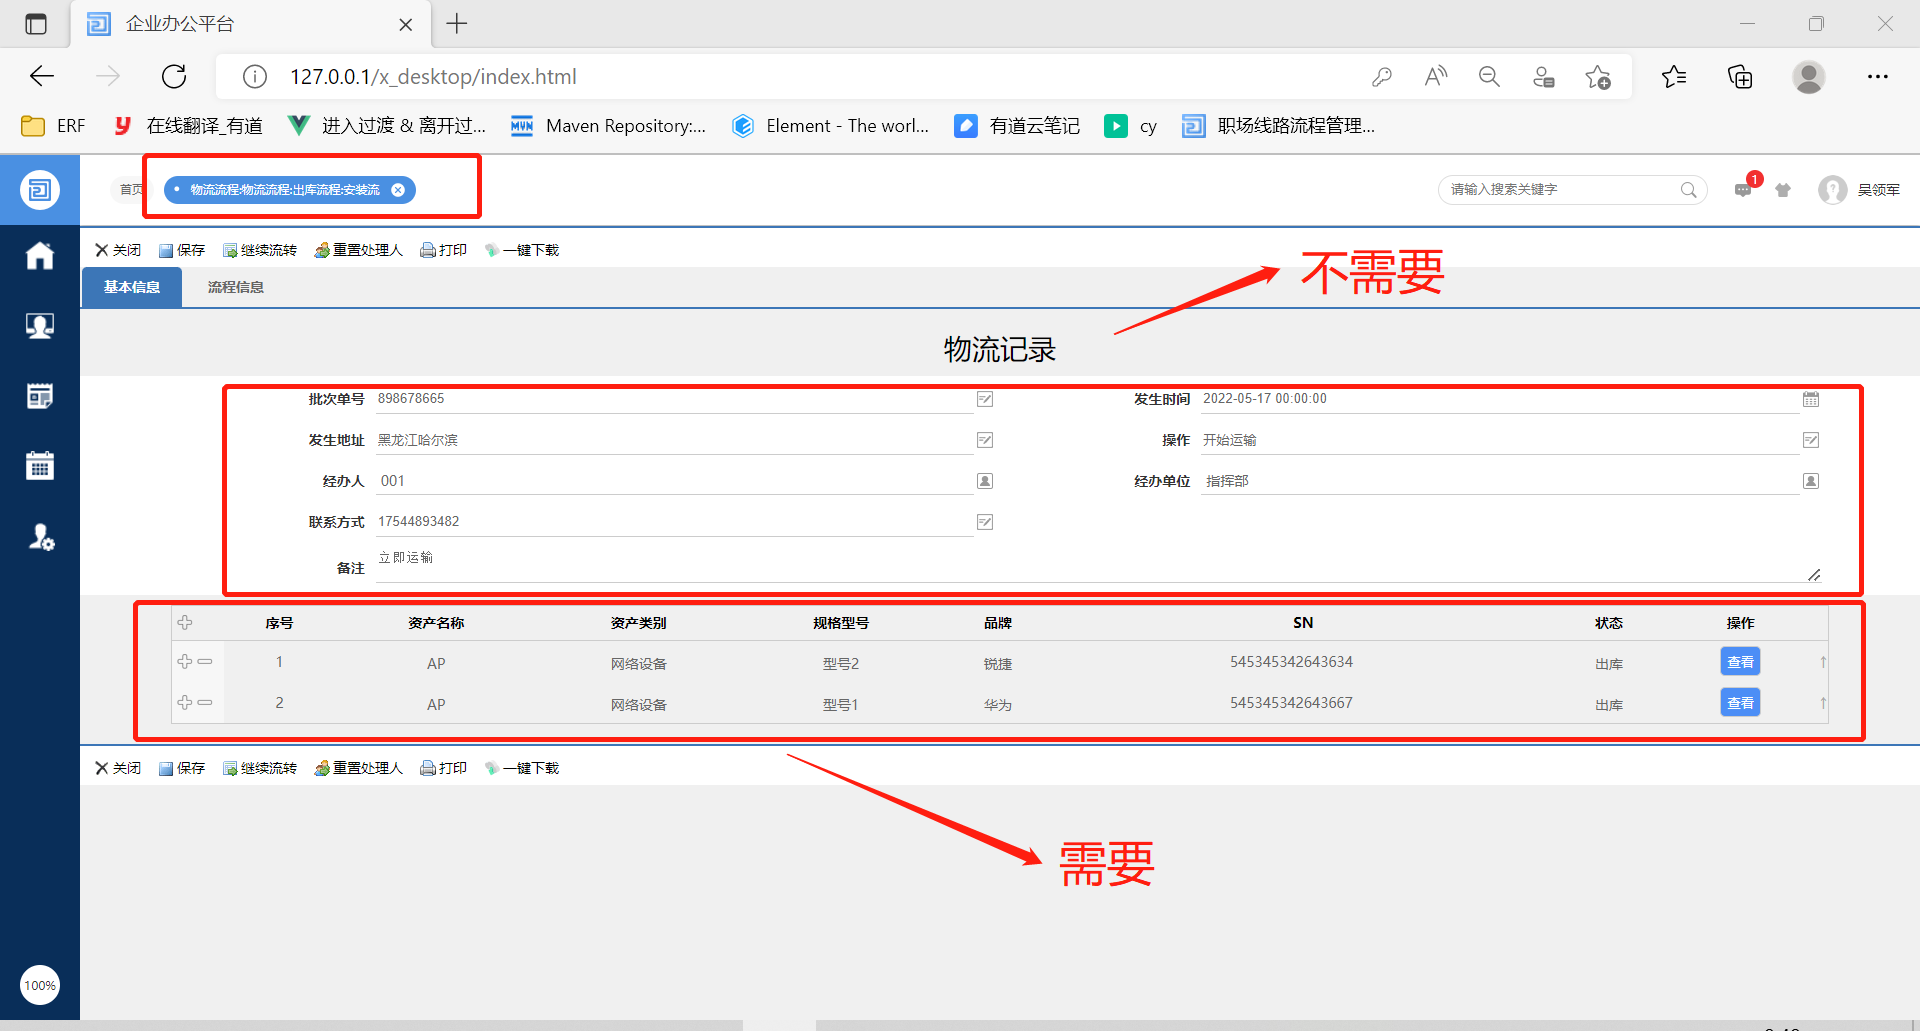The height and width of the screenshot is (1031, 1920).
Task: Click the user settings icon in sidebar
Action: tap(40, 537)
